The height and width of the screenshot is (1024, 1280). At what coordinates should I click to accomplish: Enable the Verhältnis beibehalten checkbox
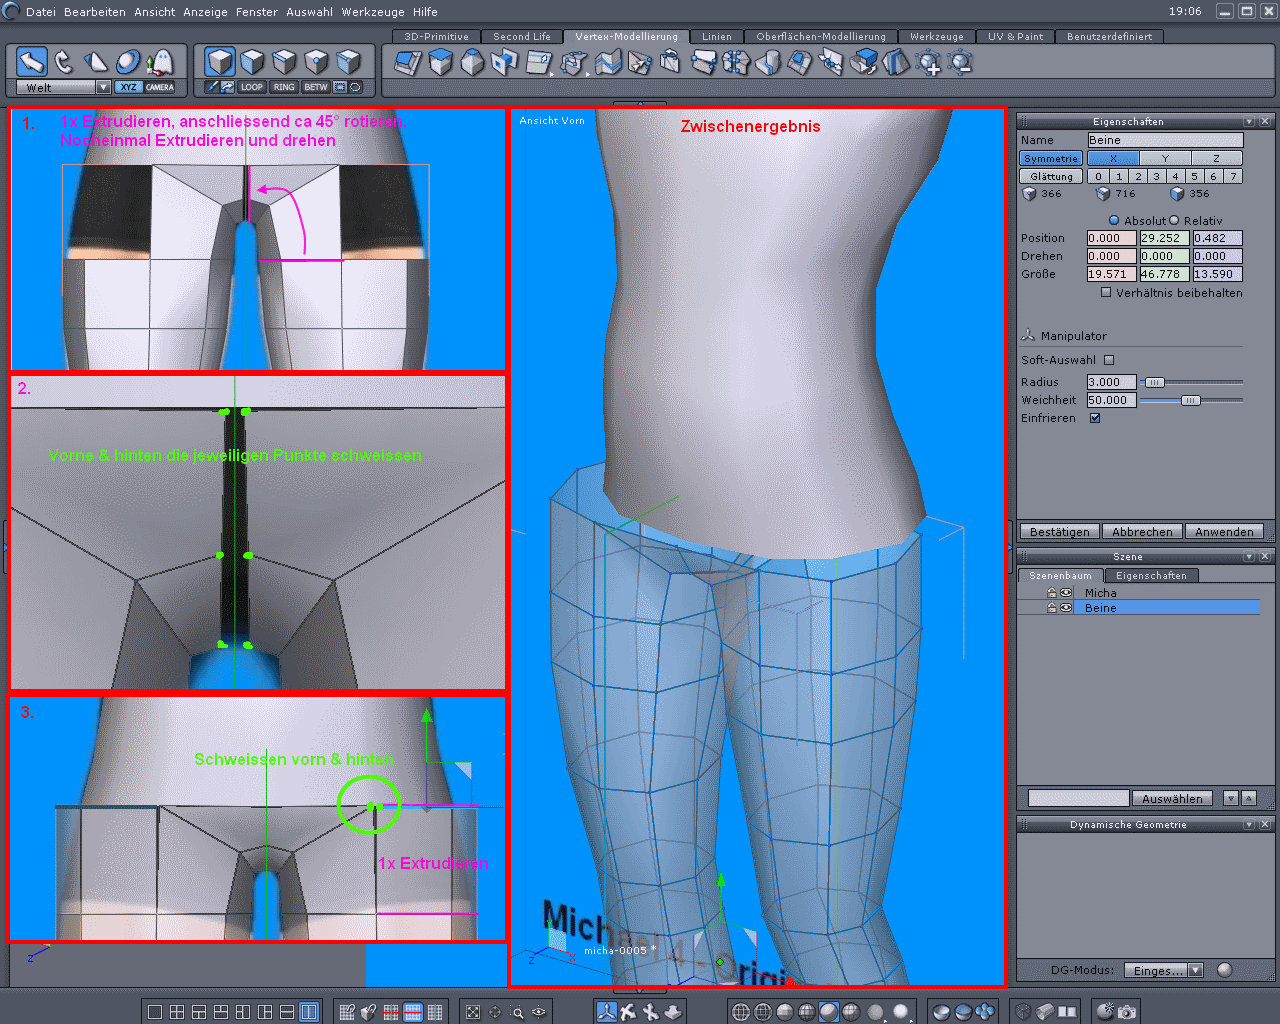tap(1106, 293)
